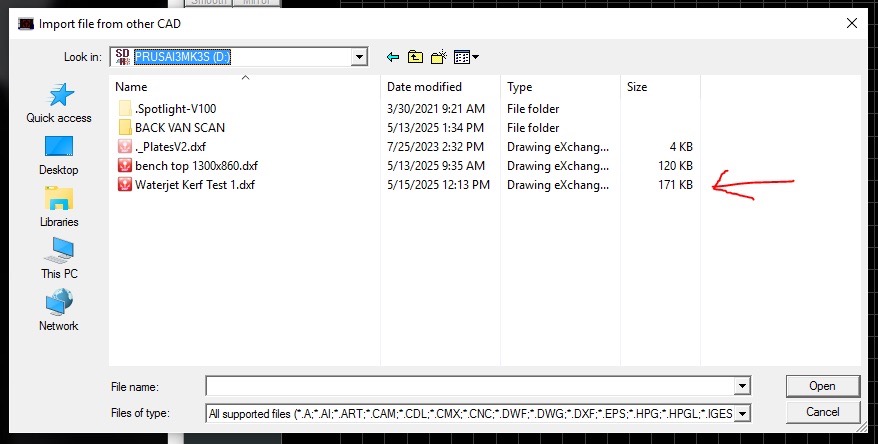
Task: Open Libraries in the sidebar
Action: [59, 207]
